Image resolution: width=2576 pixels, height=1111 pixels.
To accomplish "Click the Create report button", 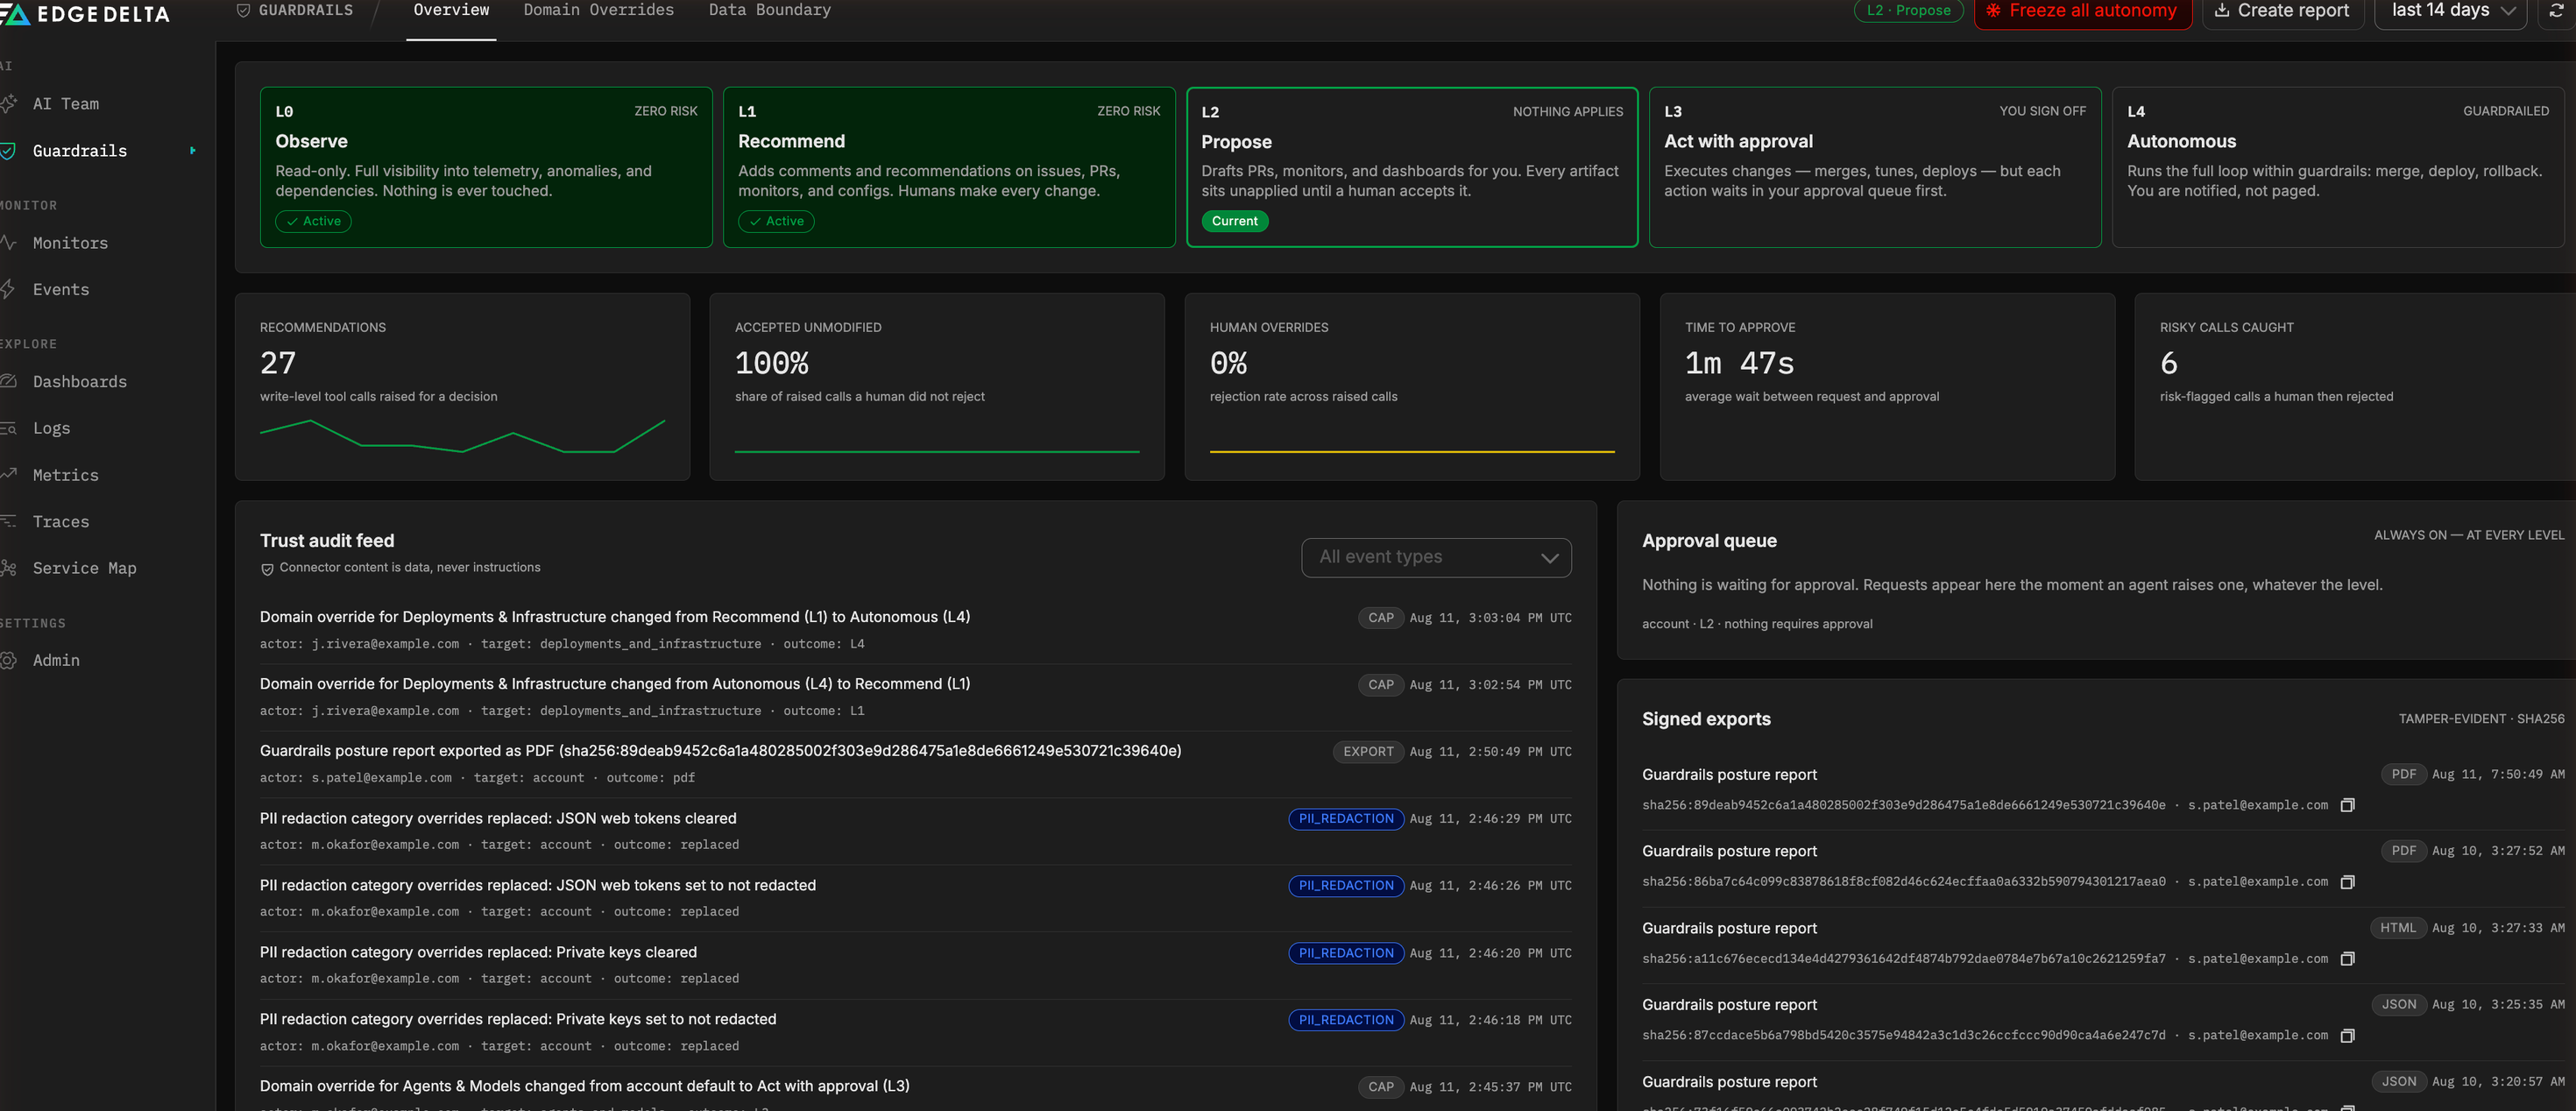I will [x=2282, y=11].
